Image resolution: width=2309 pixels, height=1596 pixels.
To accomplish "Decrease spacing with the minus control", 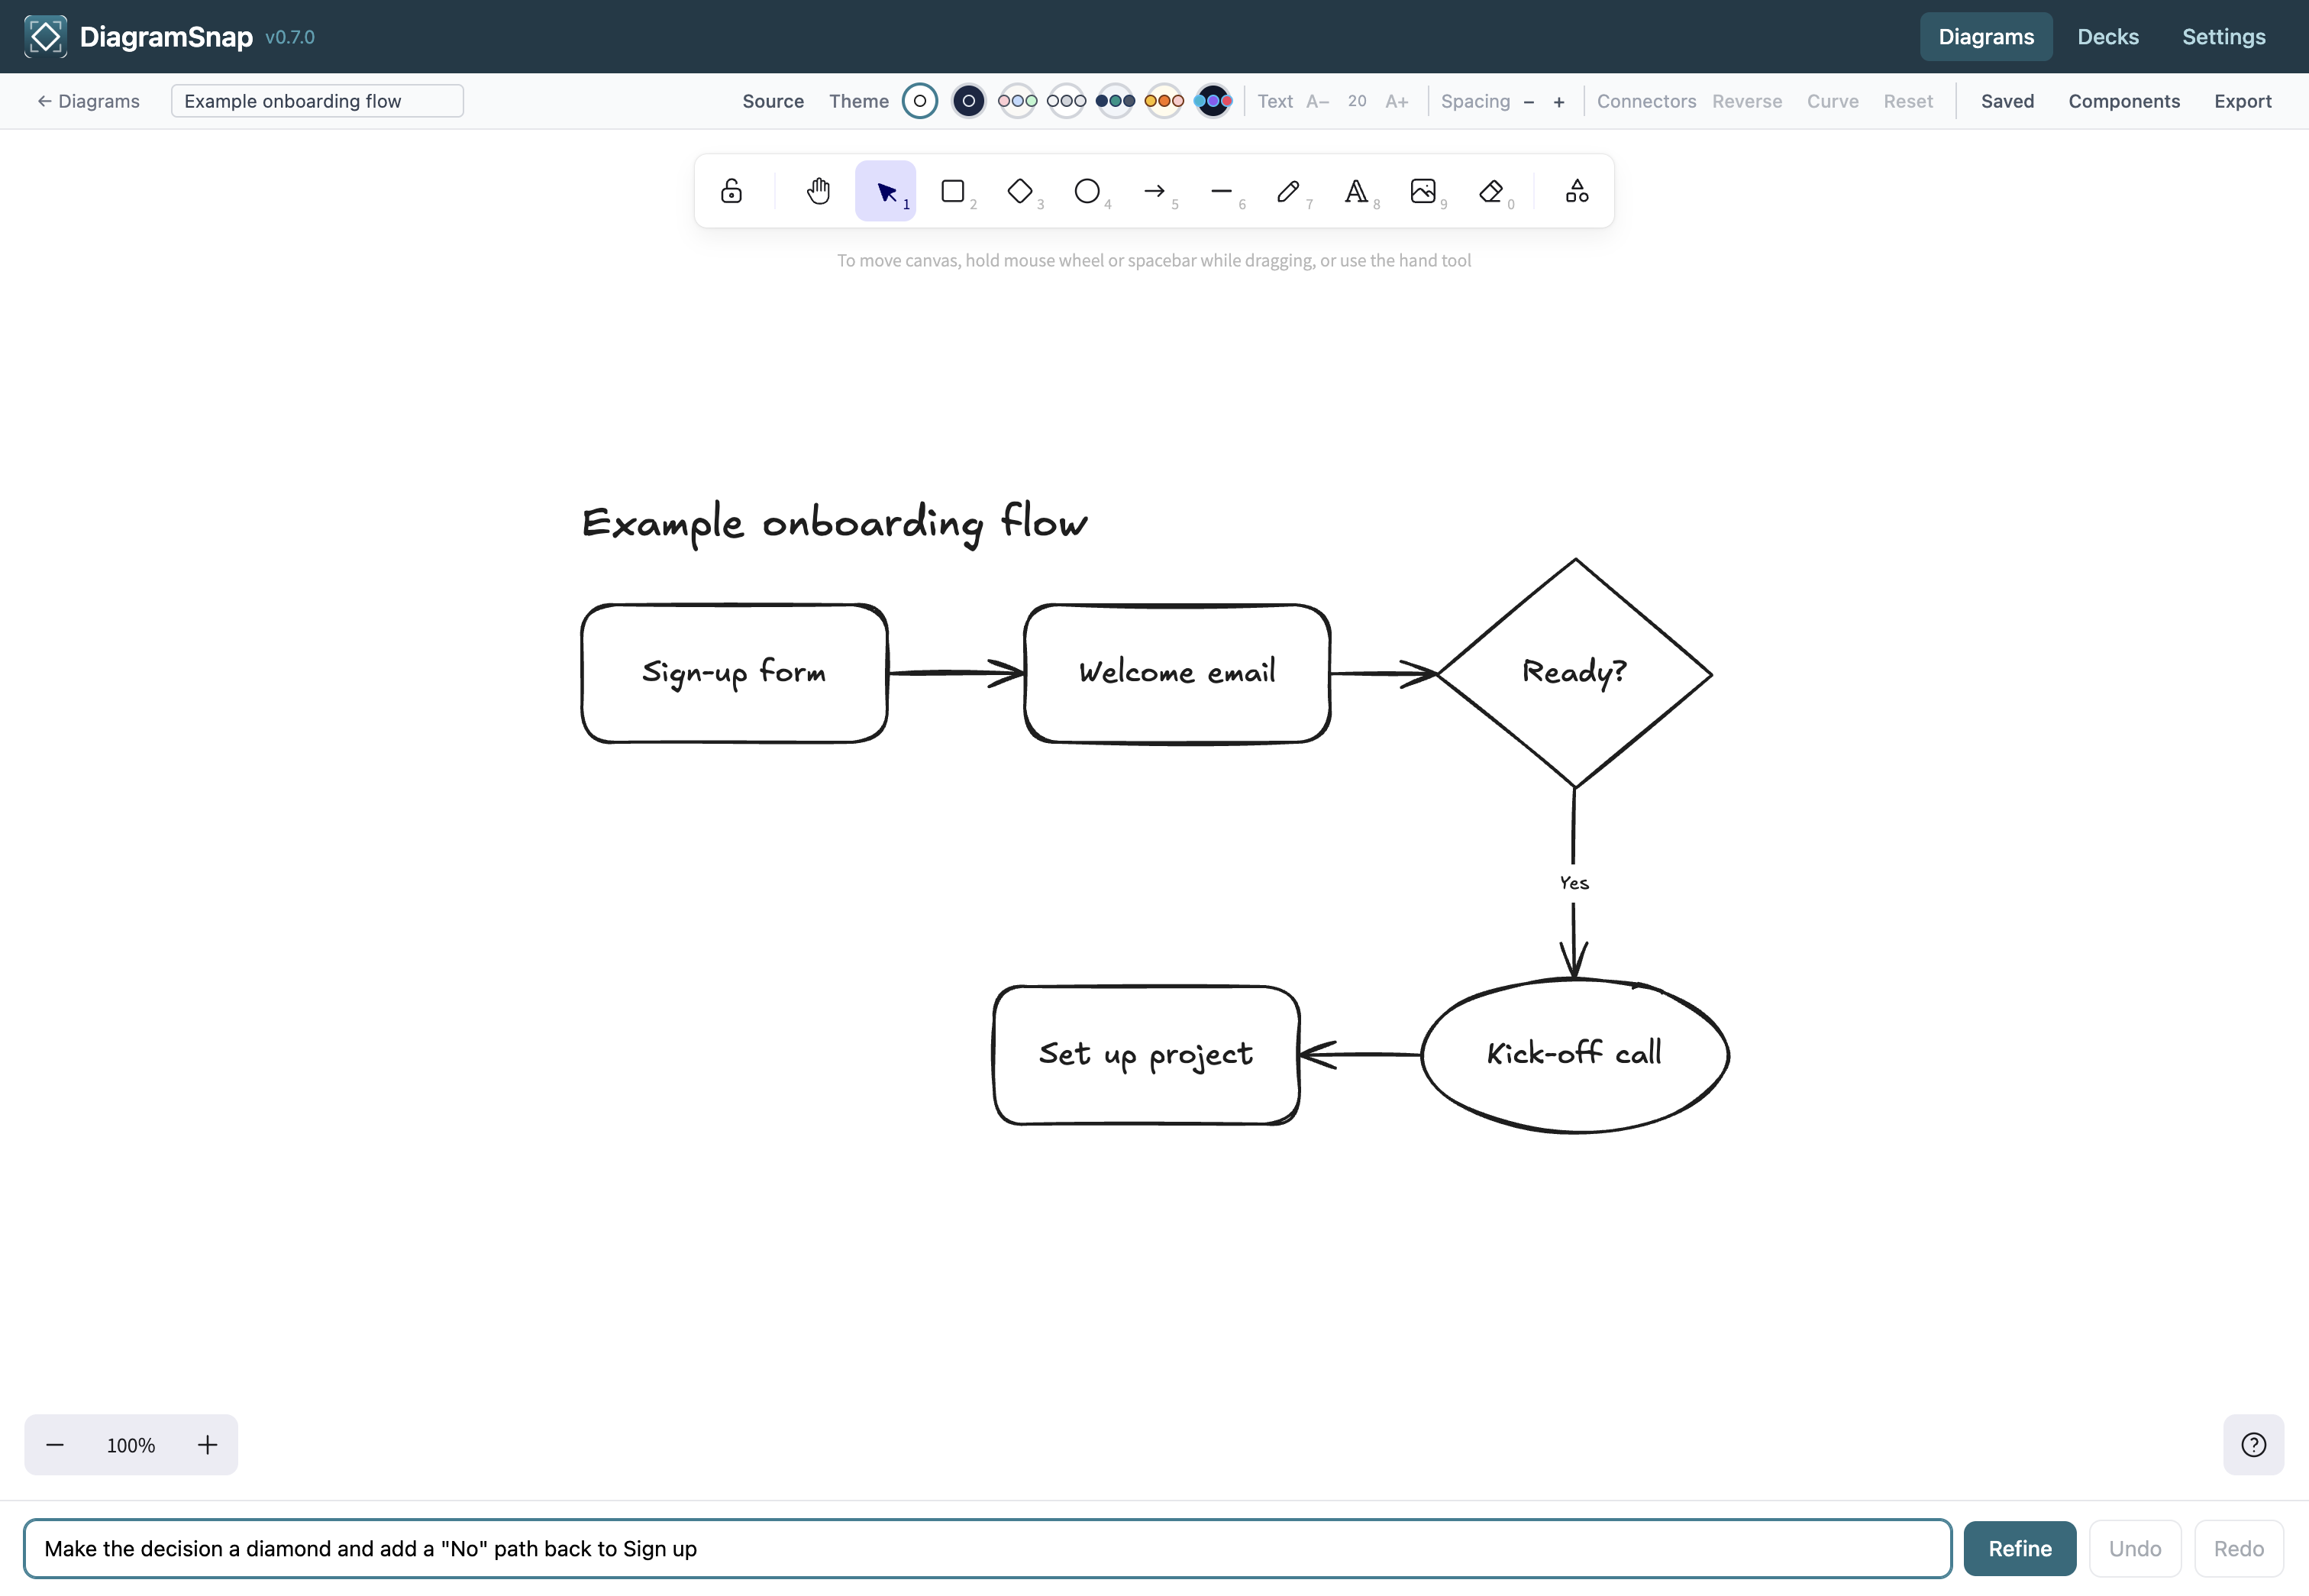I will 1528,101.
